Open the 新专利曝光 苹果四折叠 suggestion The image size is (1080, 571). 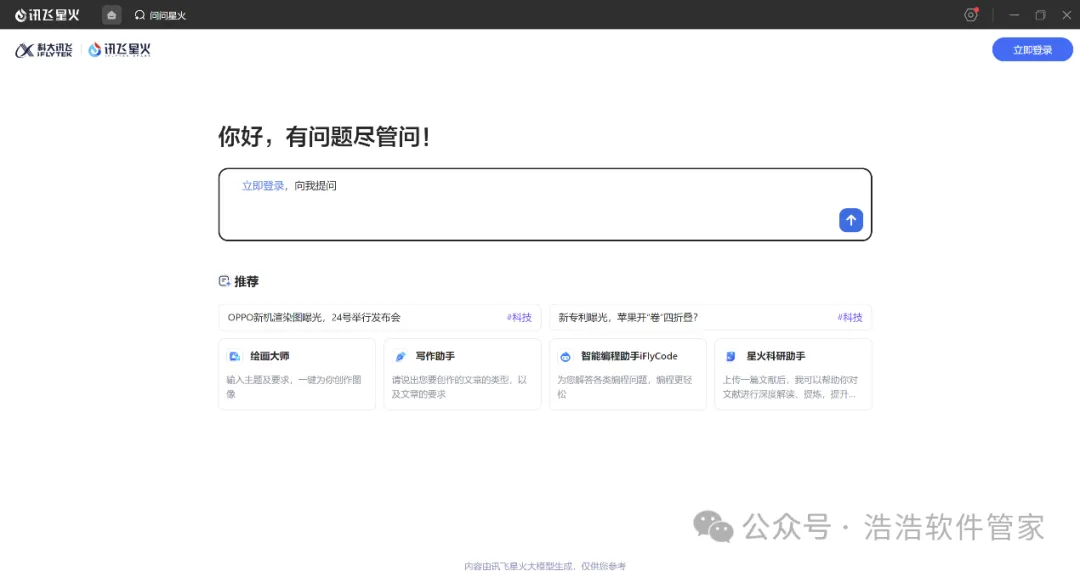click(x=710, y=318)
